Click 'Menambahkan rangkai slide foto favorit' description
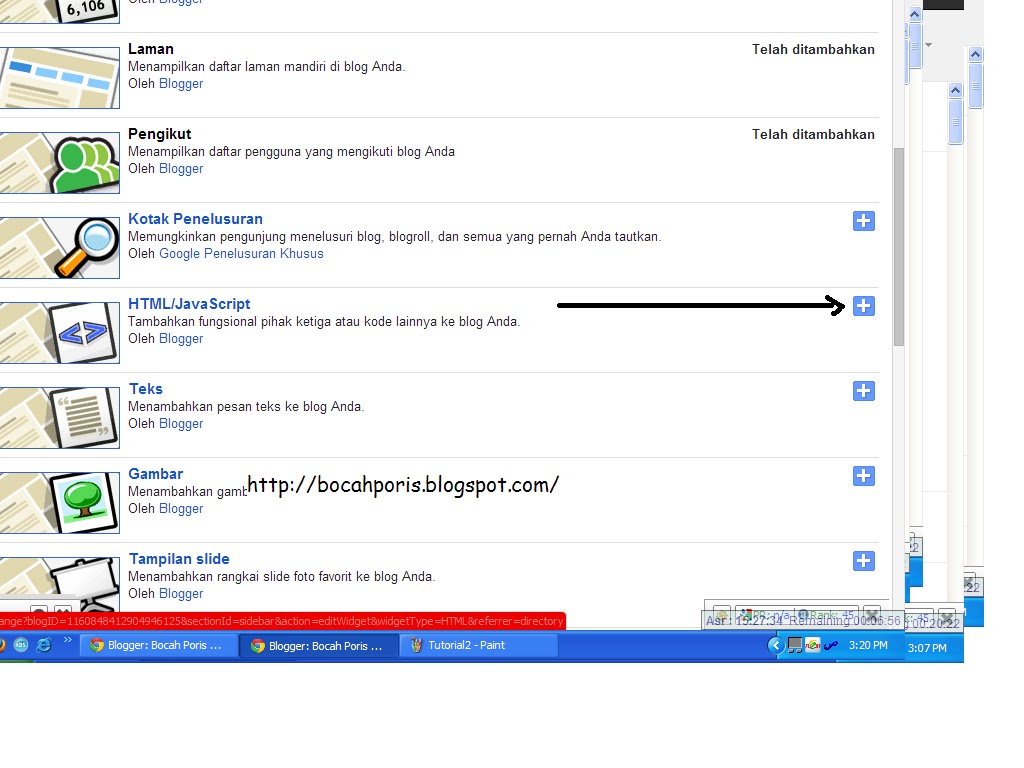Screen dimensions: 1024x768 [281, 576]
